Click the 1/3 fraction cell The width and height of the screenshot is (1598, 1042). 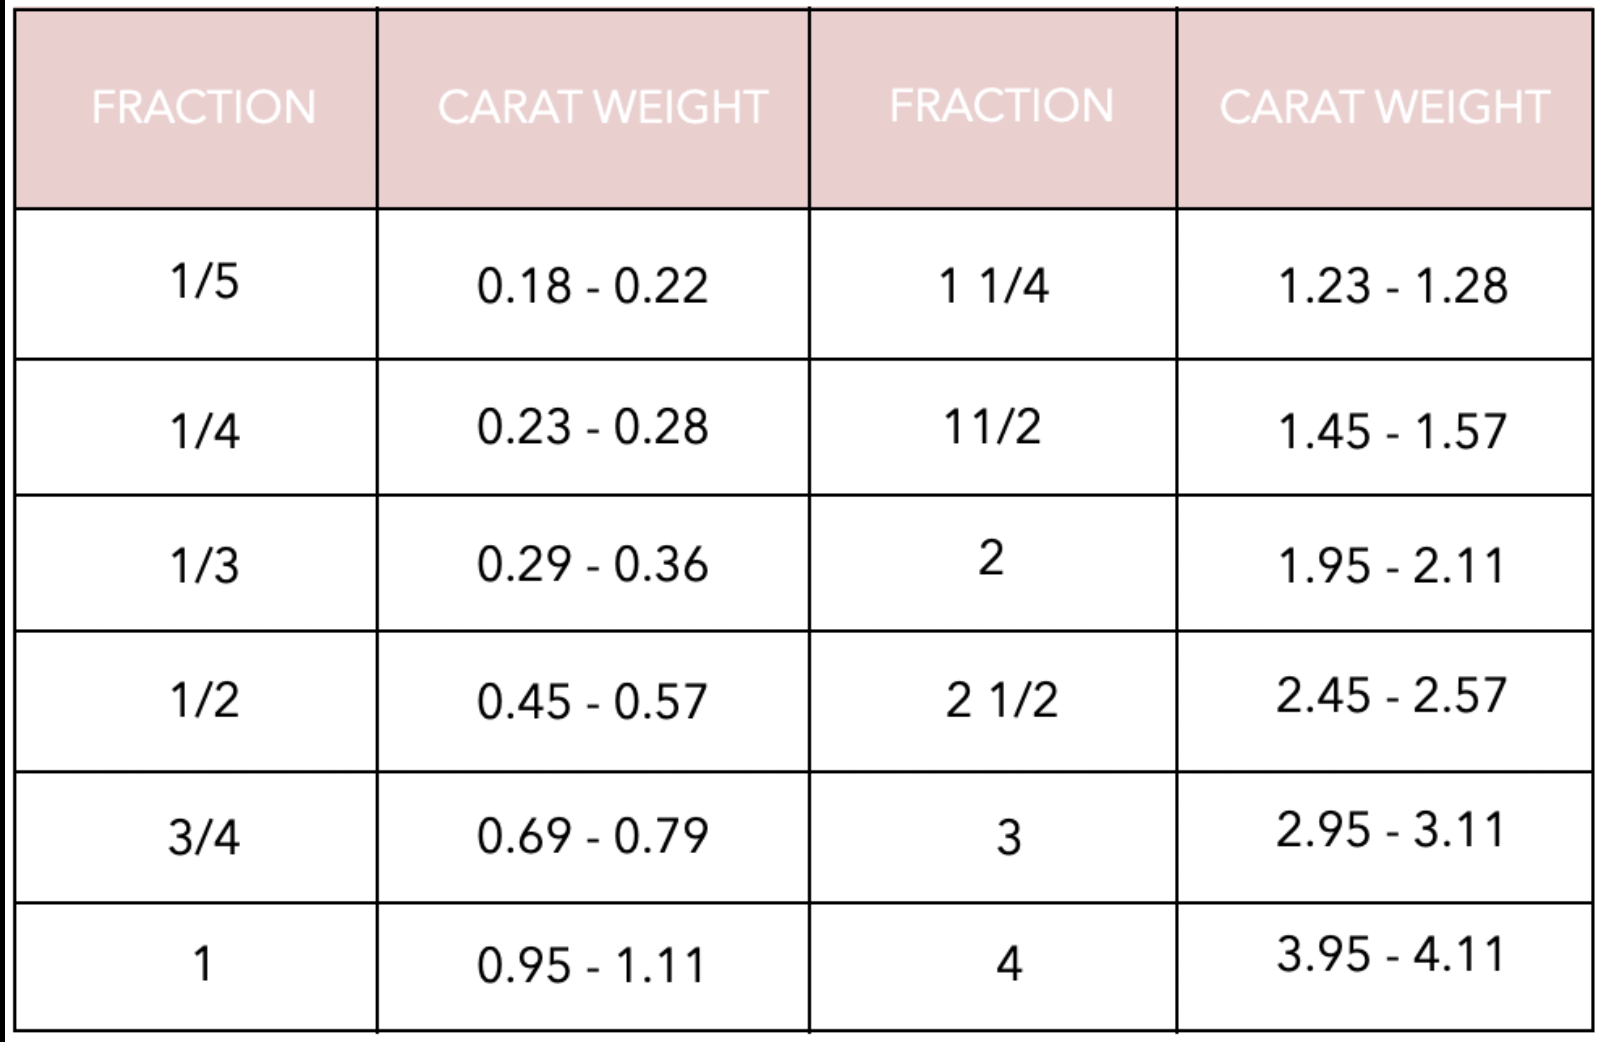click(x=204, y=565)
